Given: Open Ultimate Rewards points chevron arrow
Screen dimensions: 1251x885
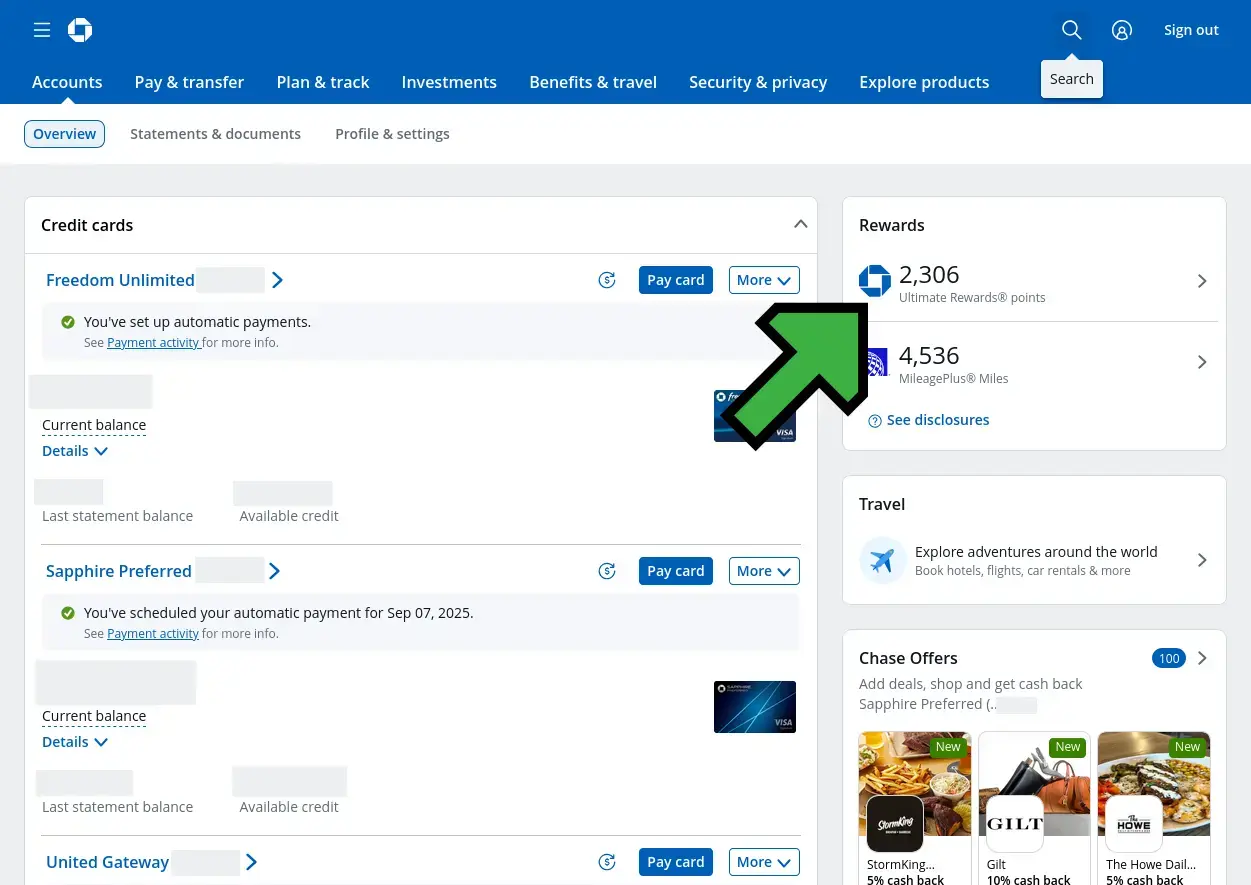Looking at the screenshot, I should coord(1202,282).
